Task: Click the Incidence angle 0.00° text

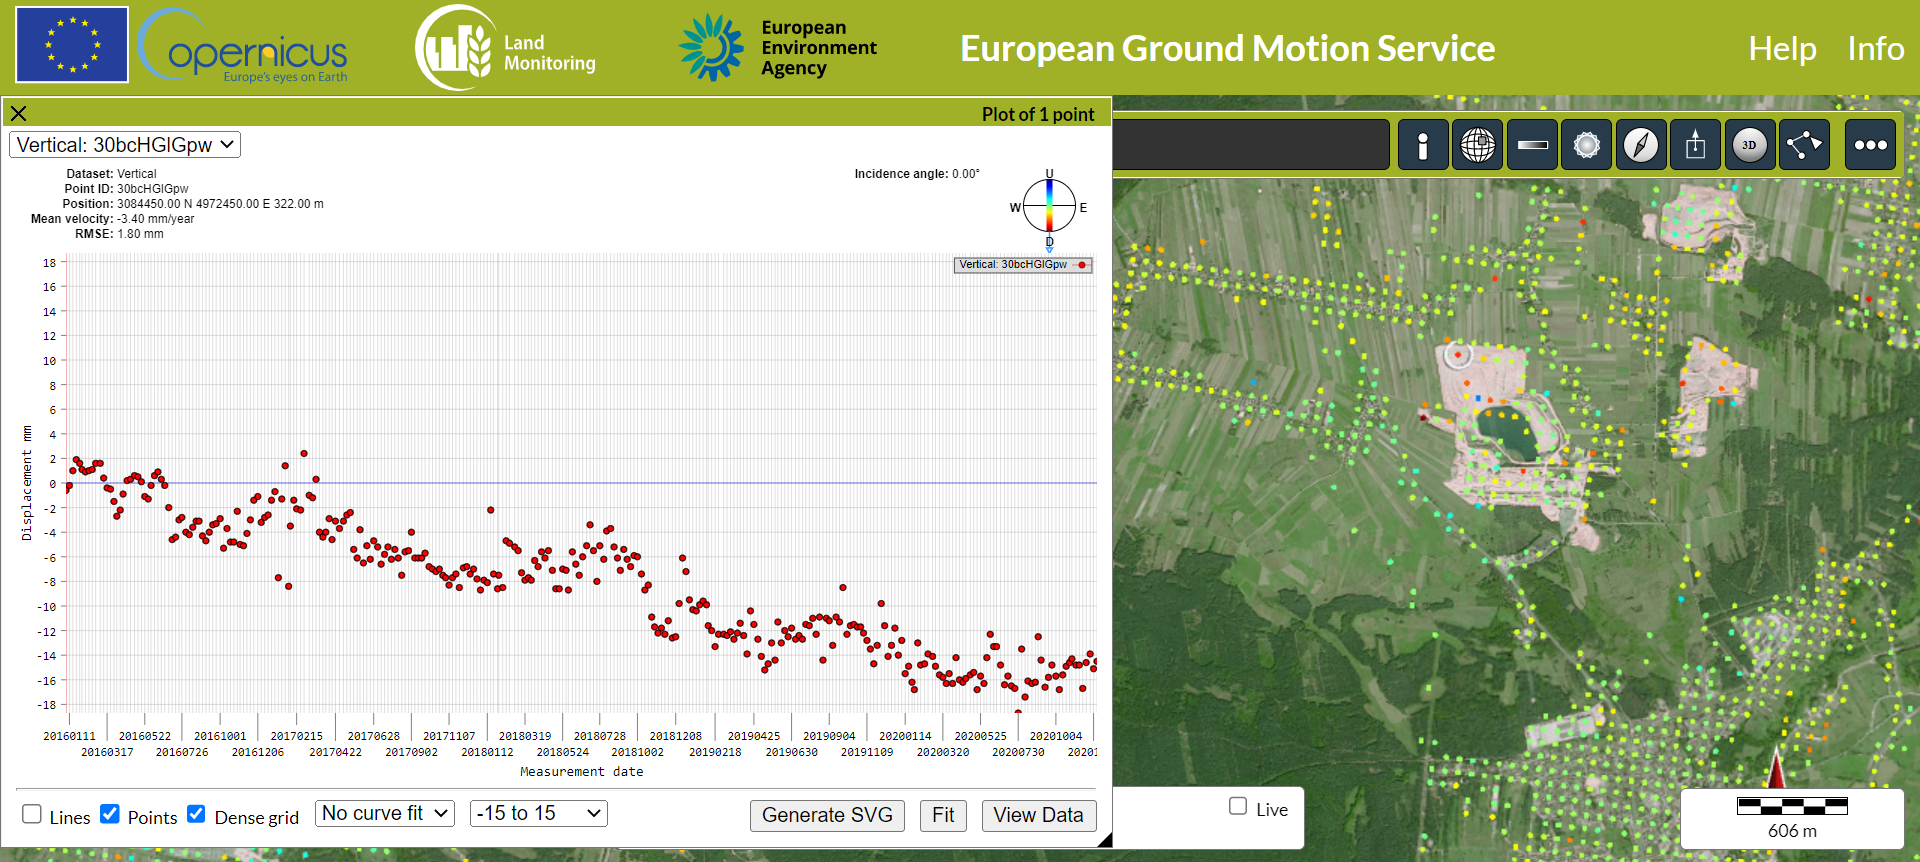Action: [x=917, y=174]
